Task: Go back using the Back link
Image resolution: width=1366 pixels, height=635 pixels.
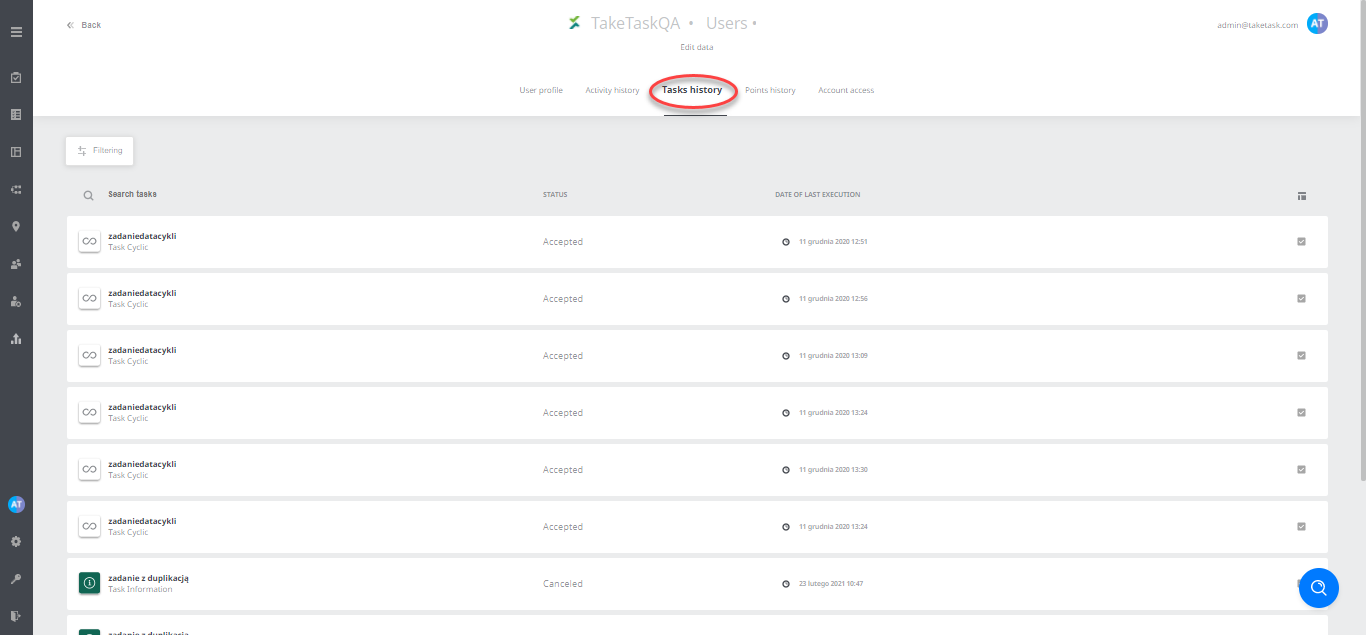Action: 84,25
